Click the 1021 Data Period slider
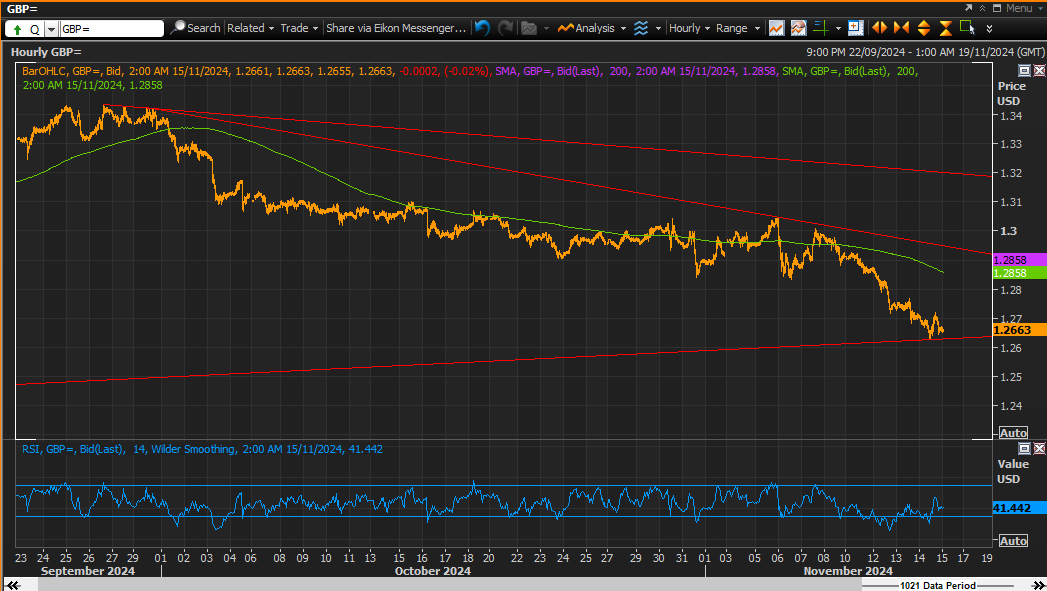The height and width of the screenshot is (591, 1047). click(937, 586)
